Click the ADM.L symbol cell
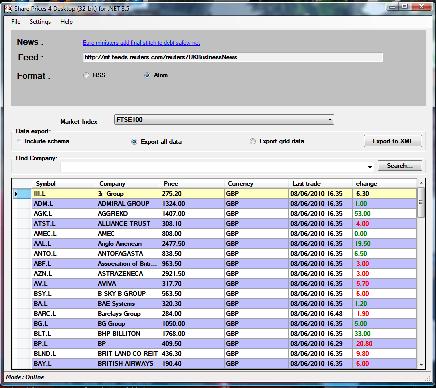Screen dimensions: 436x388 [64, 204]
